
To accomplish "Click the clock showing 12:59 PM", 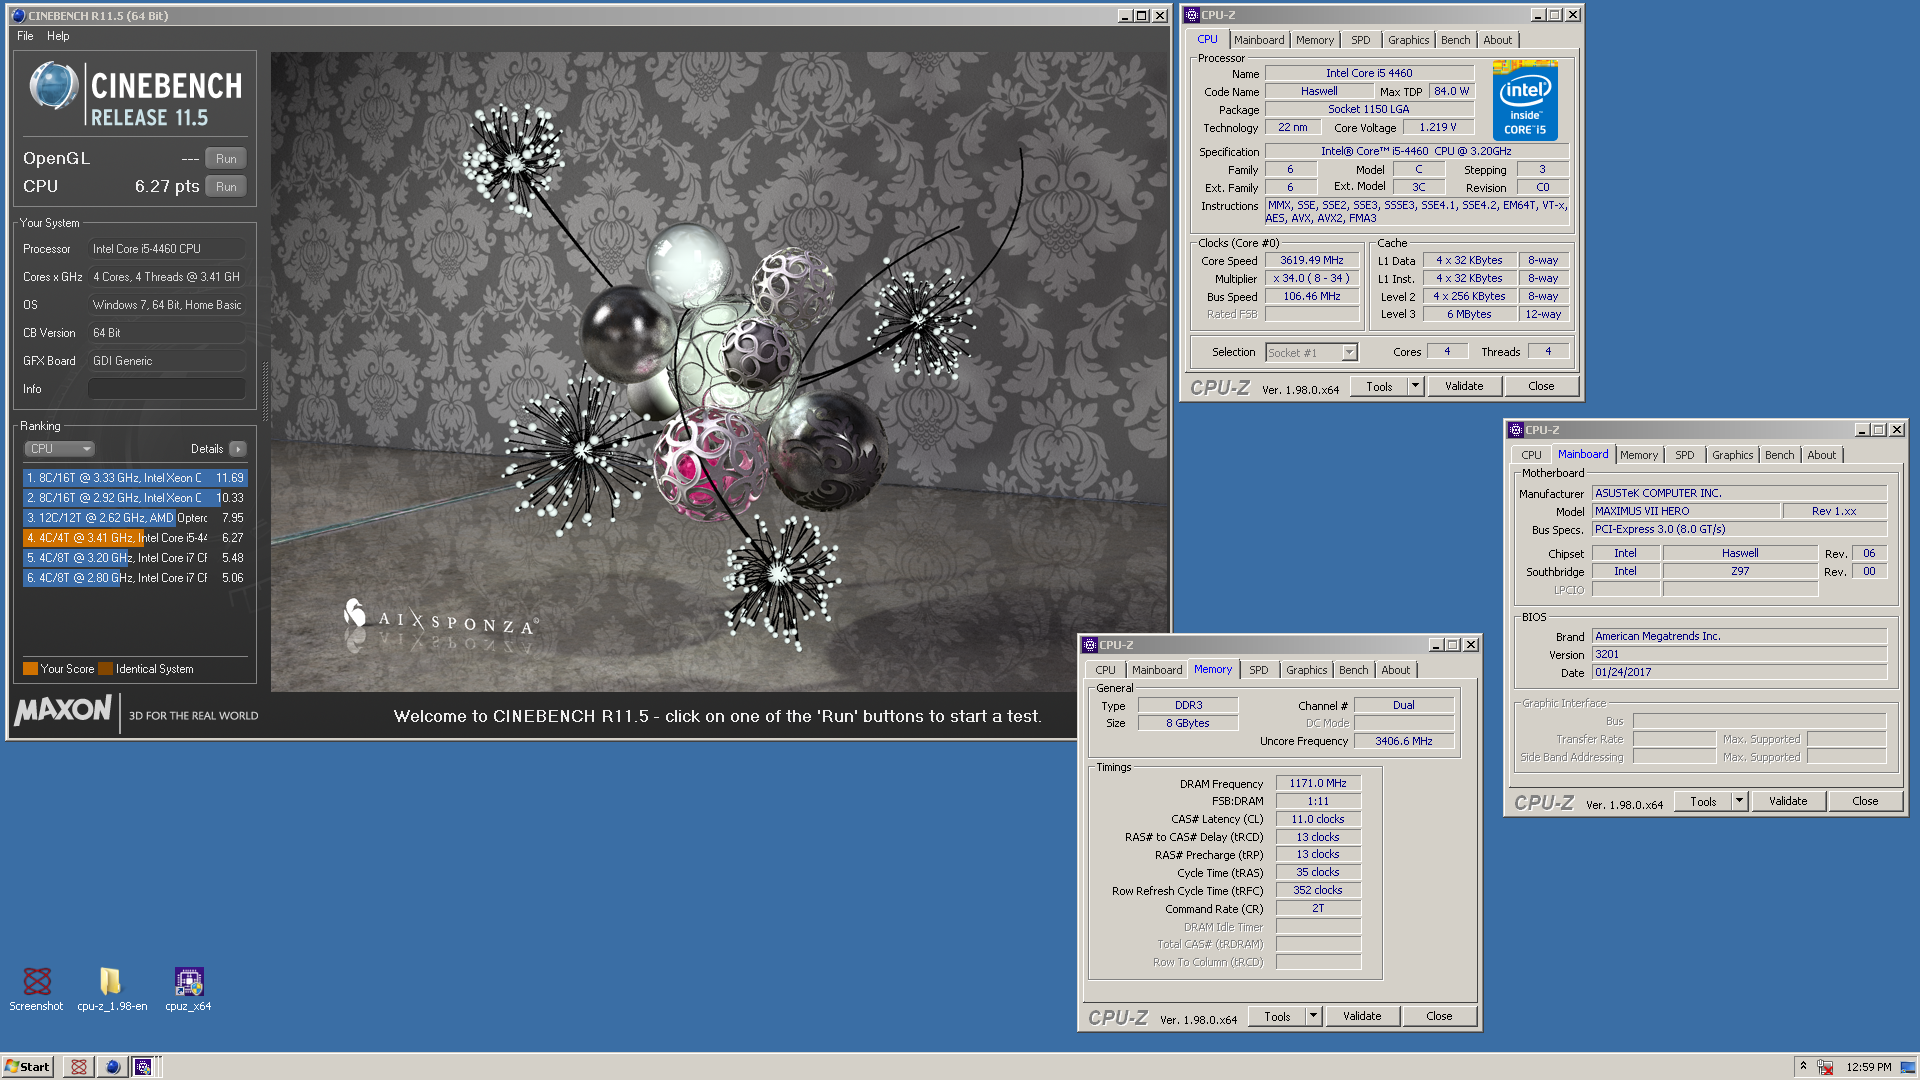I will [x=1869, y=1067].
